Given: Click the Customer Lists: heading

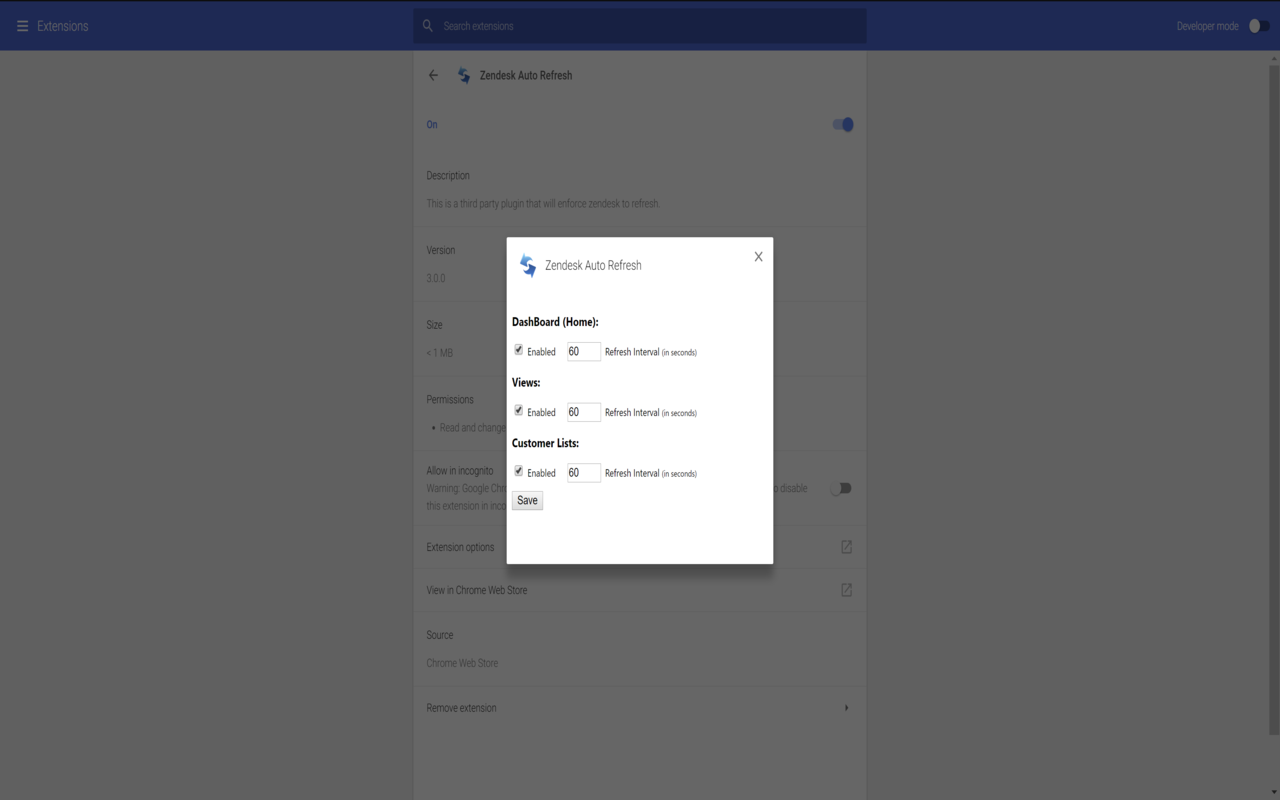Looking at the screenshot, I should (545, 443).
